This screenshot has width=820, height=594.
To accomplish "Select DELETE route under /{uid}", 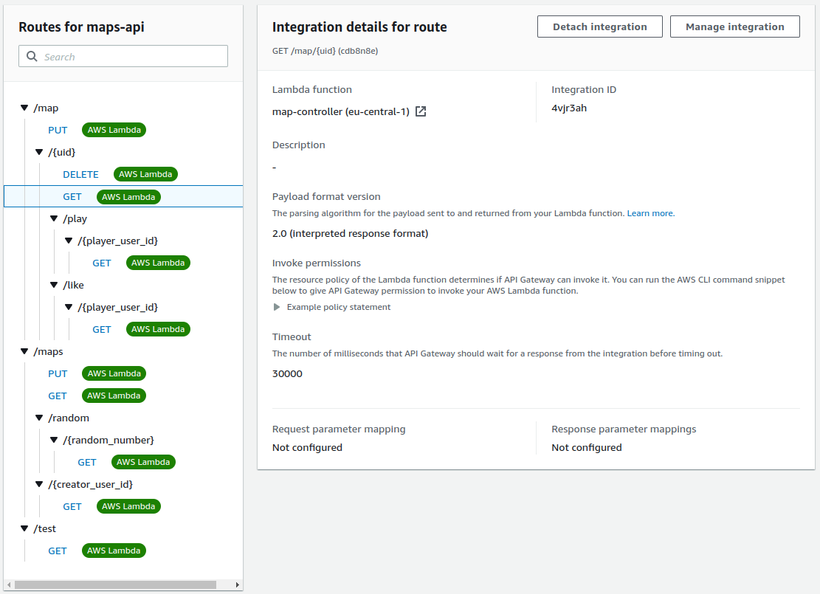I will pos(81,175).
